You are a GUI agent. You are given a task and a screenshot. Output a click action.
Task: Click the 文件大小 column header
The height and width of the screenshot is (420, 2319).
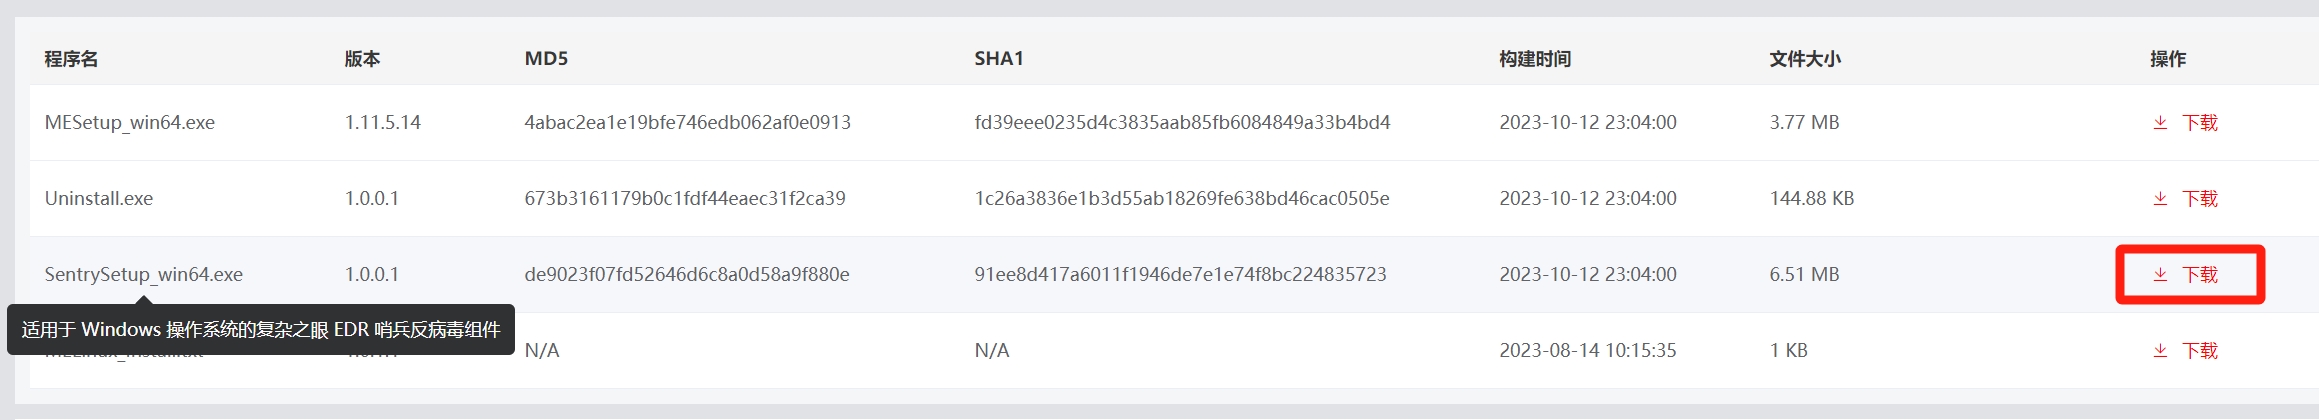1805,59
